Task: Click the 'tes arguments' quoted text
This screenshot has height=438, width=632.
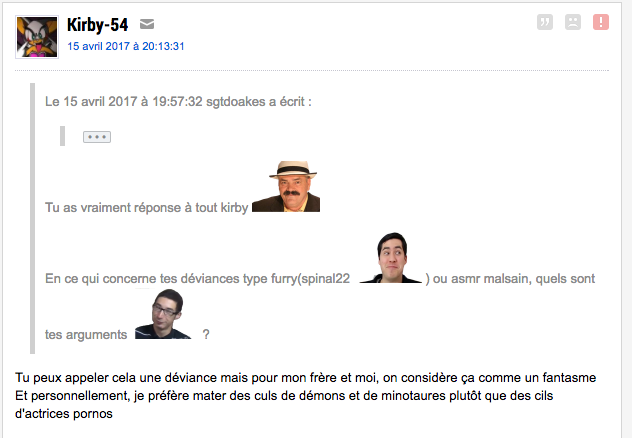Action: 86,334
